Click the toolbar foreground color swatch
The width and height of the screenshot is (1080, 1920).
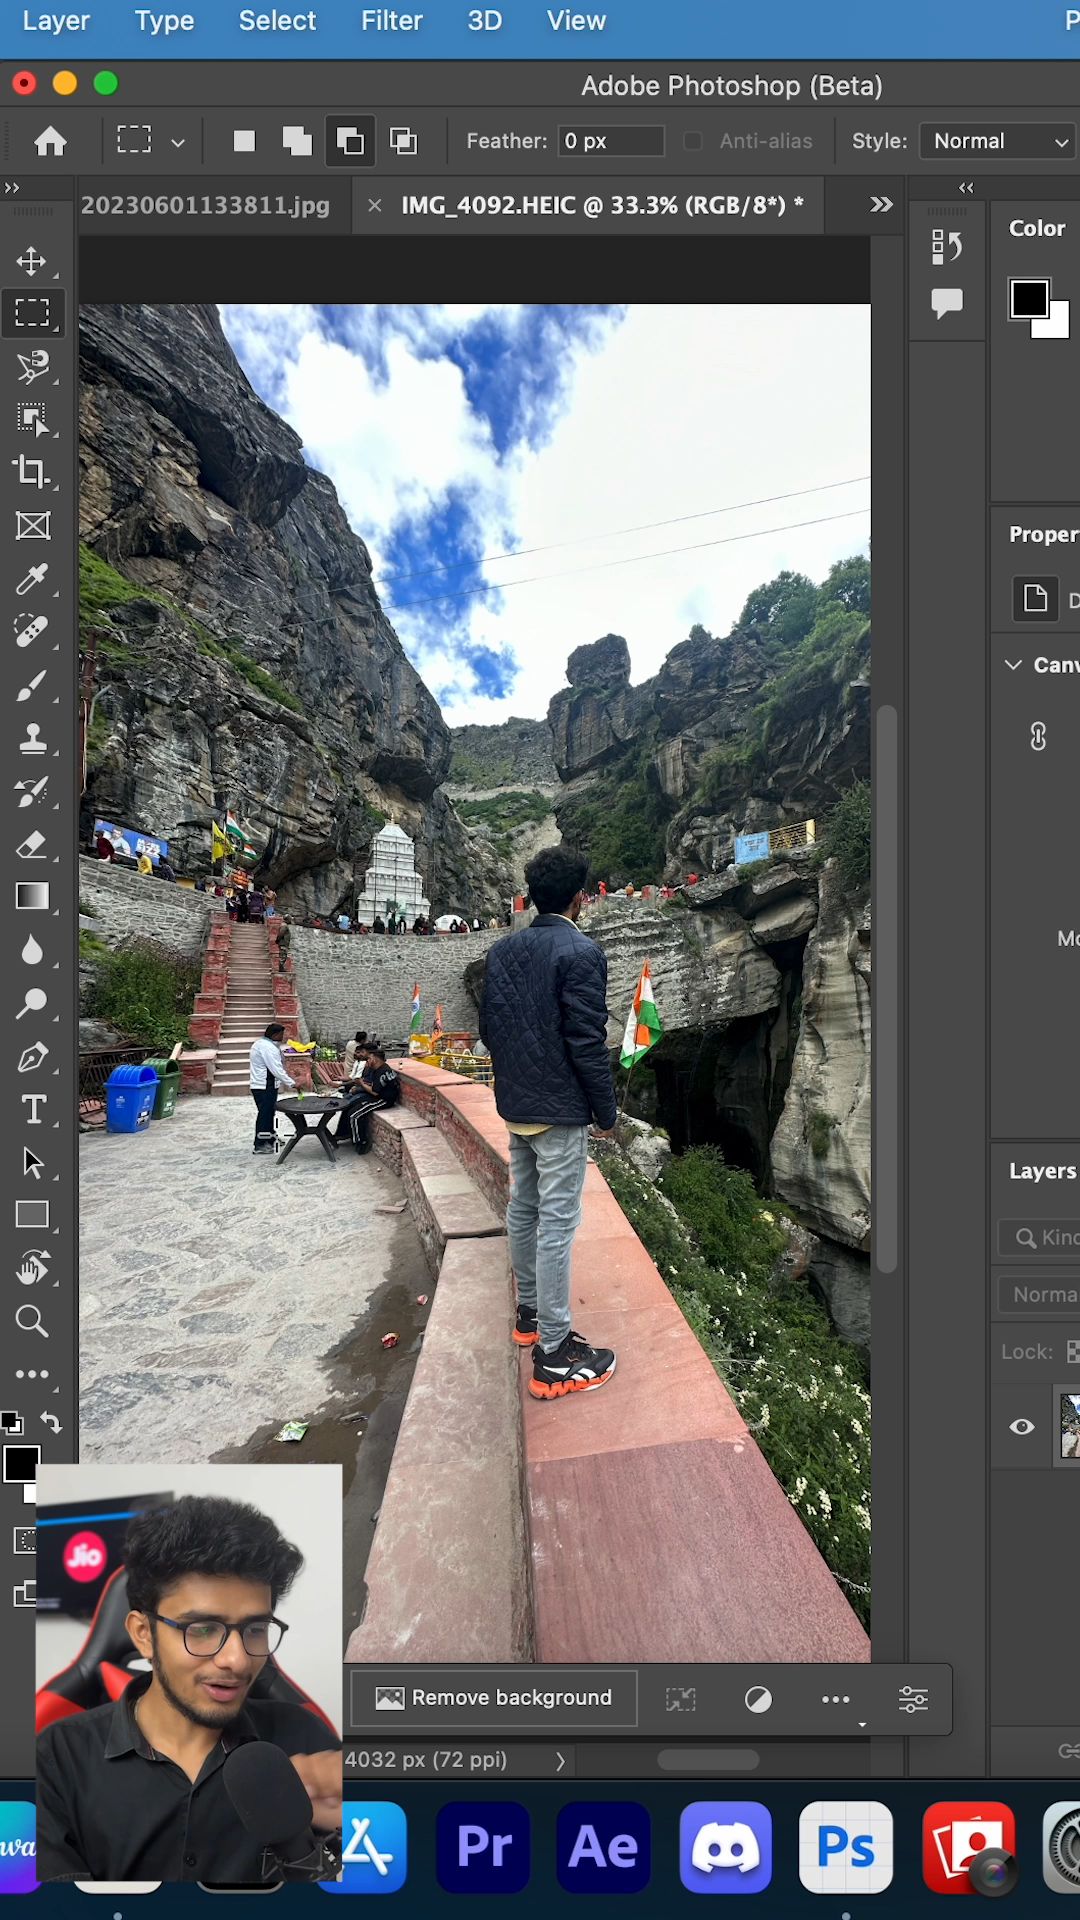click(21, 1464)
